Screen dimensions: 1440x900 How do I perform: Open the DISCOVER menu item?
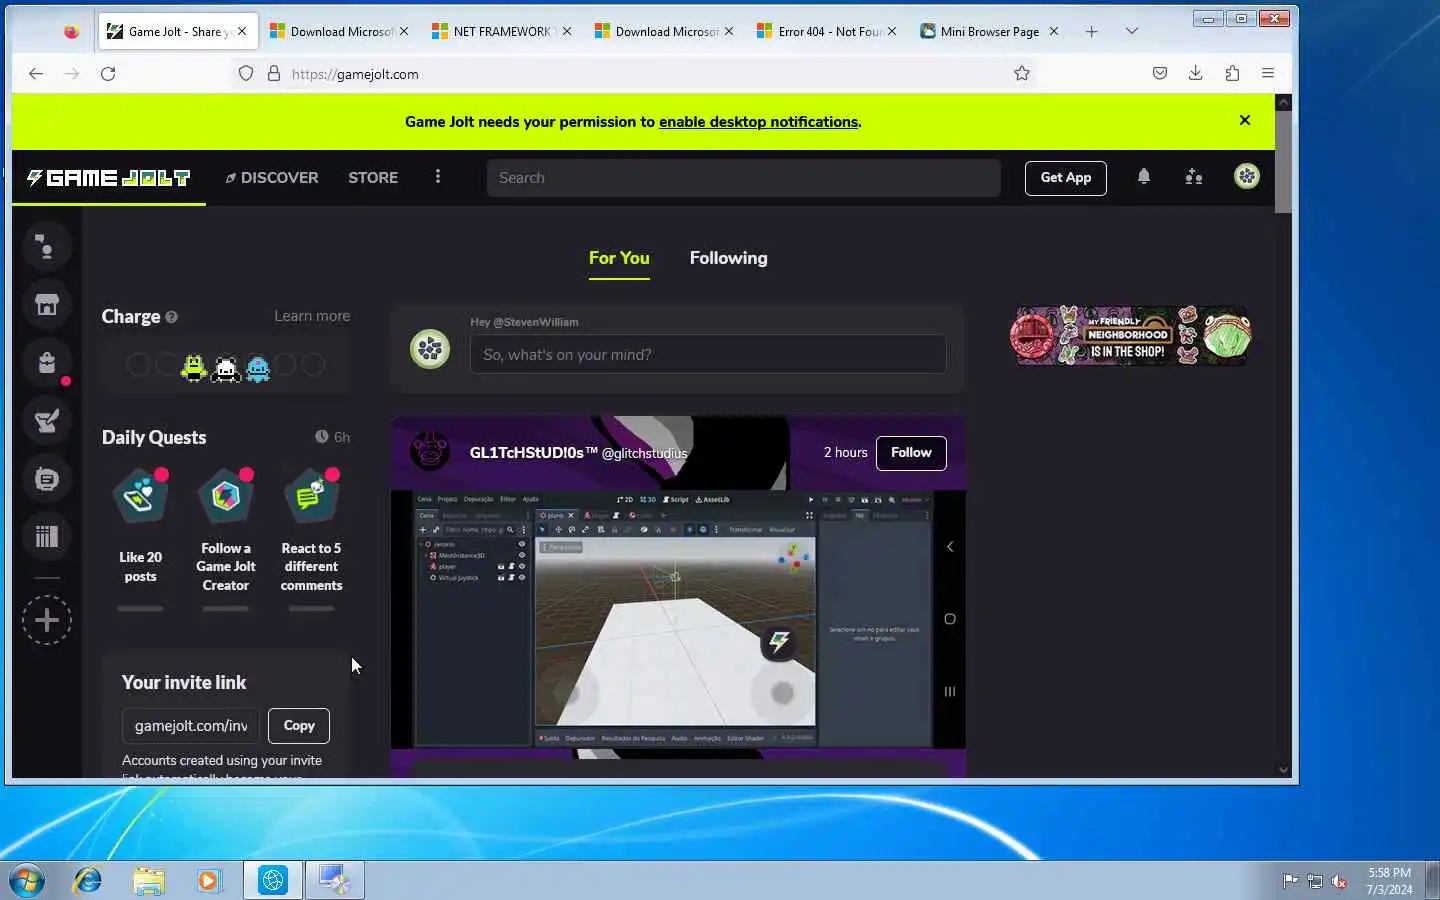[272, 177]
